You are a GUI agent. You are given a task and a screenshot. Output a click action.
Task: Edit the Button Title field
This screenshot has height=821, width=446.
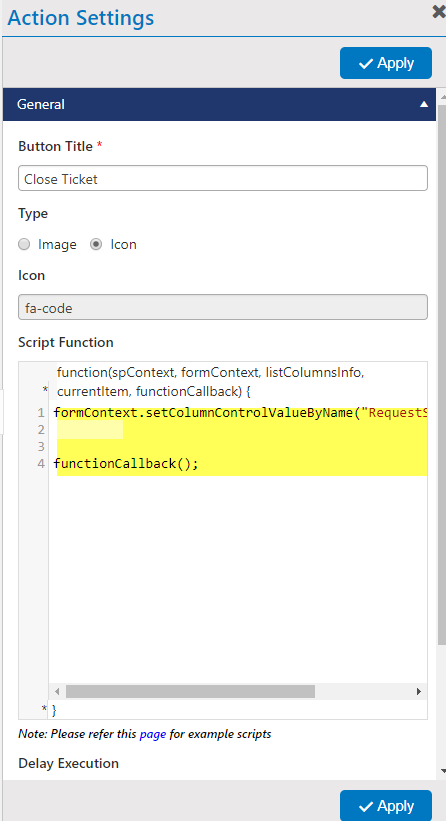point(223,179)
